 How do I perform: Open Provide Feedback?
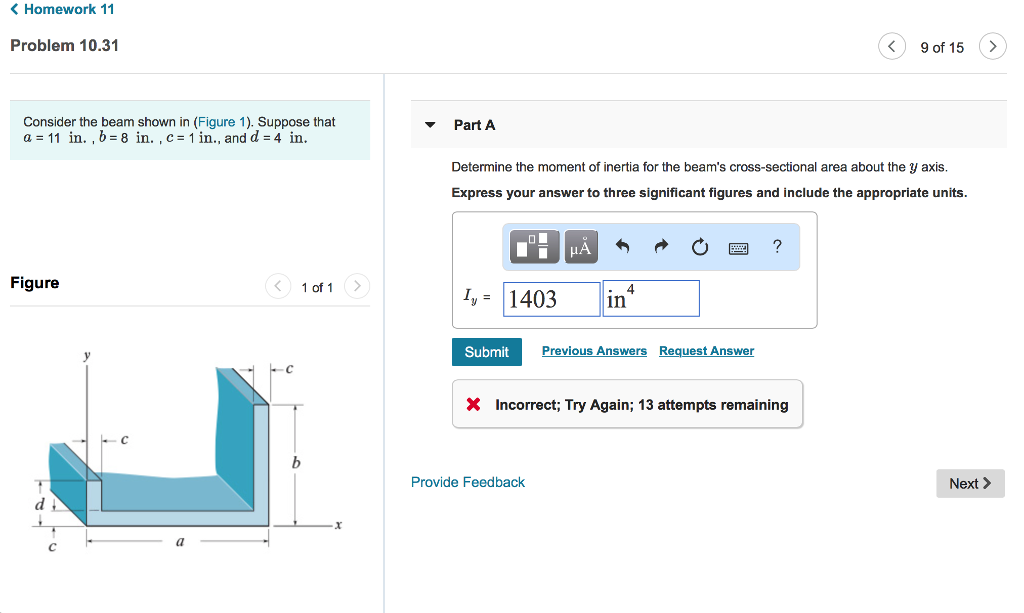tap(467, 482)
